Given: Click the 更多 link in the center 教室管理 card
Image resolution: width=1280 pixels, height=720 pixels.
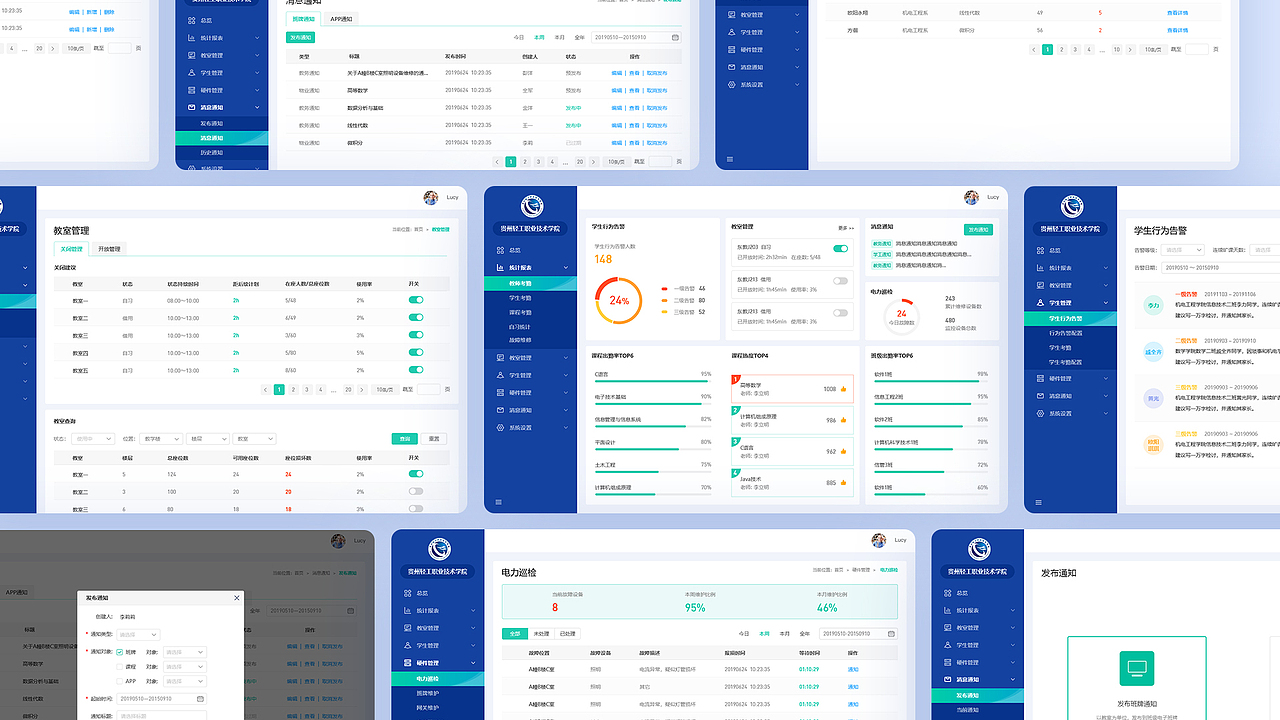Looking at the screenshot, I should [846, 227].
